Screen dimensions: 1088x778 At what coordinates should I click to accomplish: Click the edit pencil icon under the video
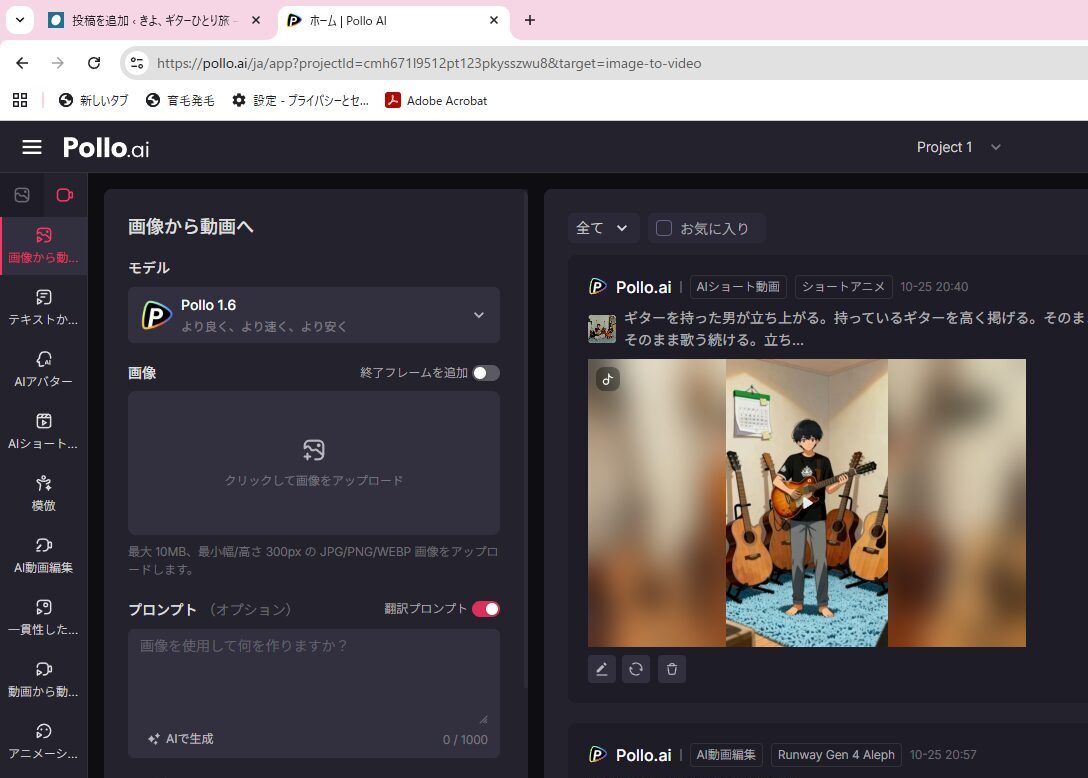pos(602,669)
